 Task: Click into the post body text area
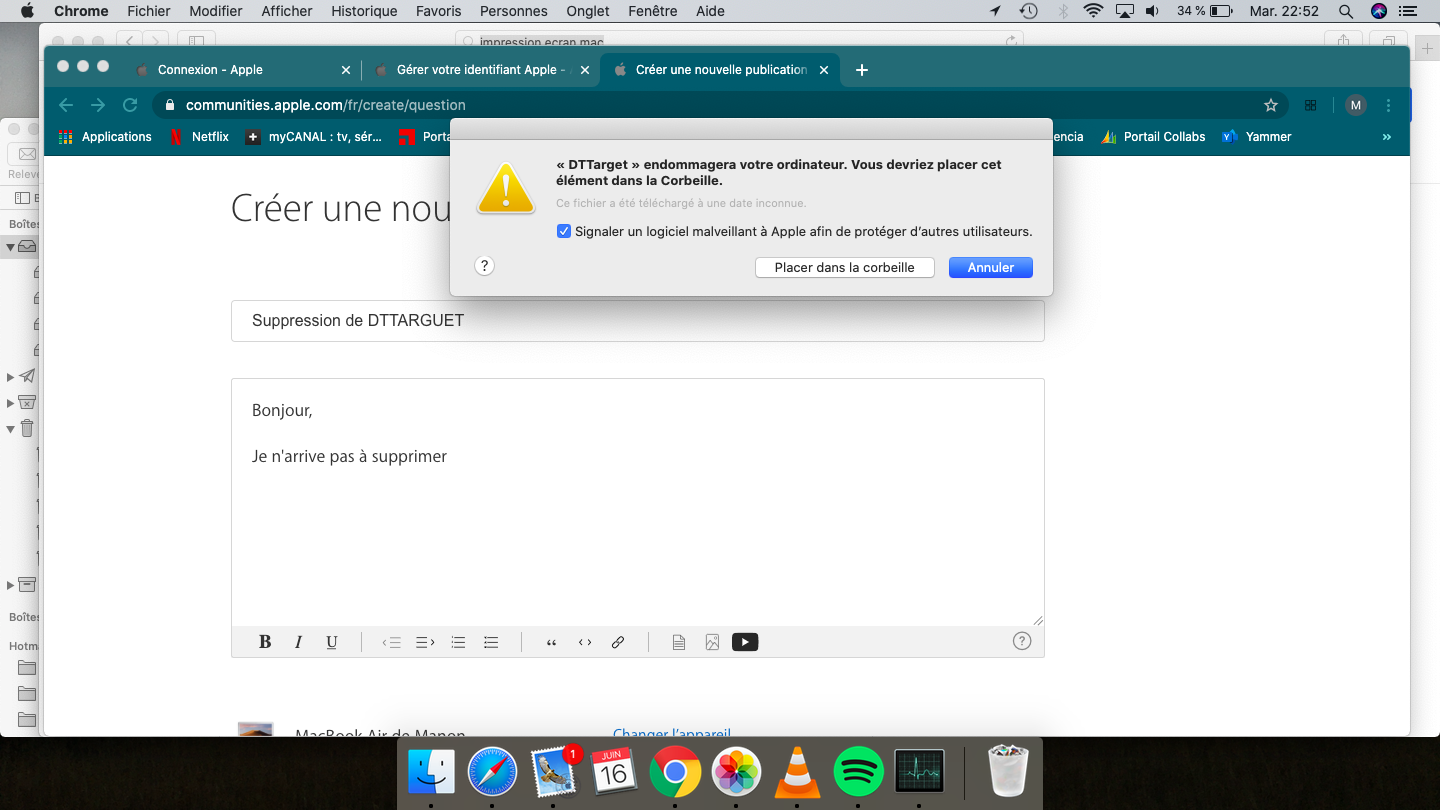638,502
